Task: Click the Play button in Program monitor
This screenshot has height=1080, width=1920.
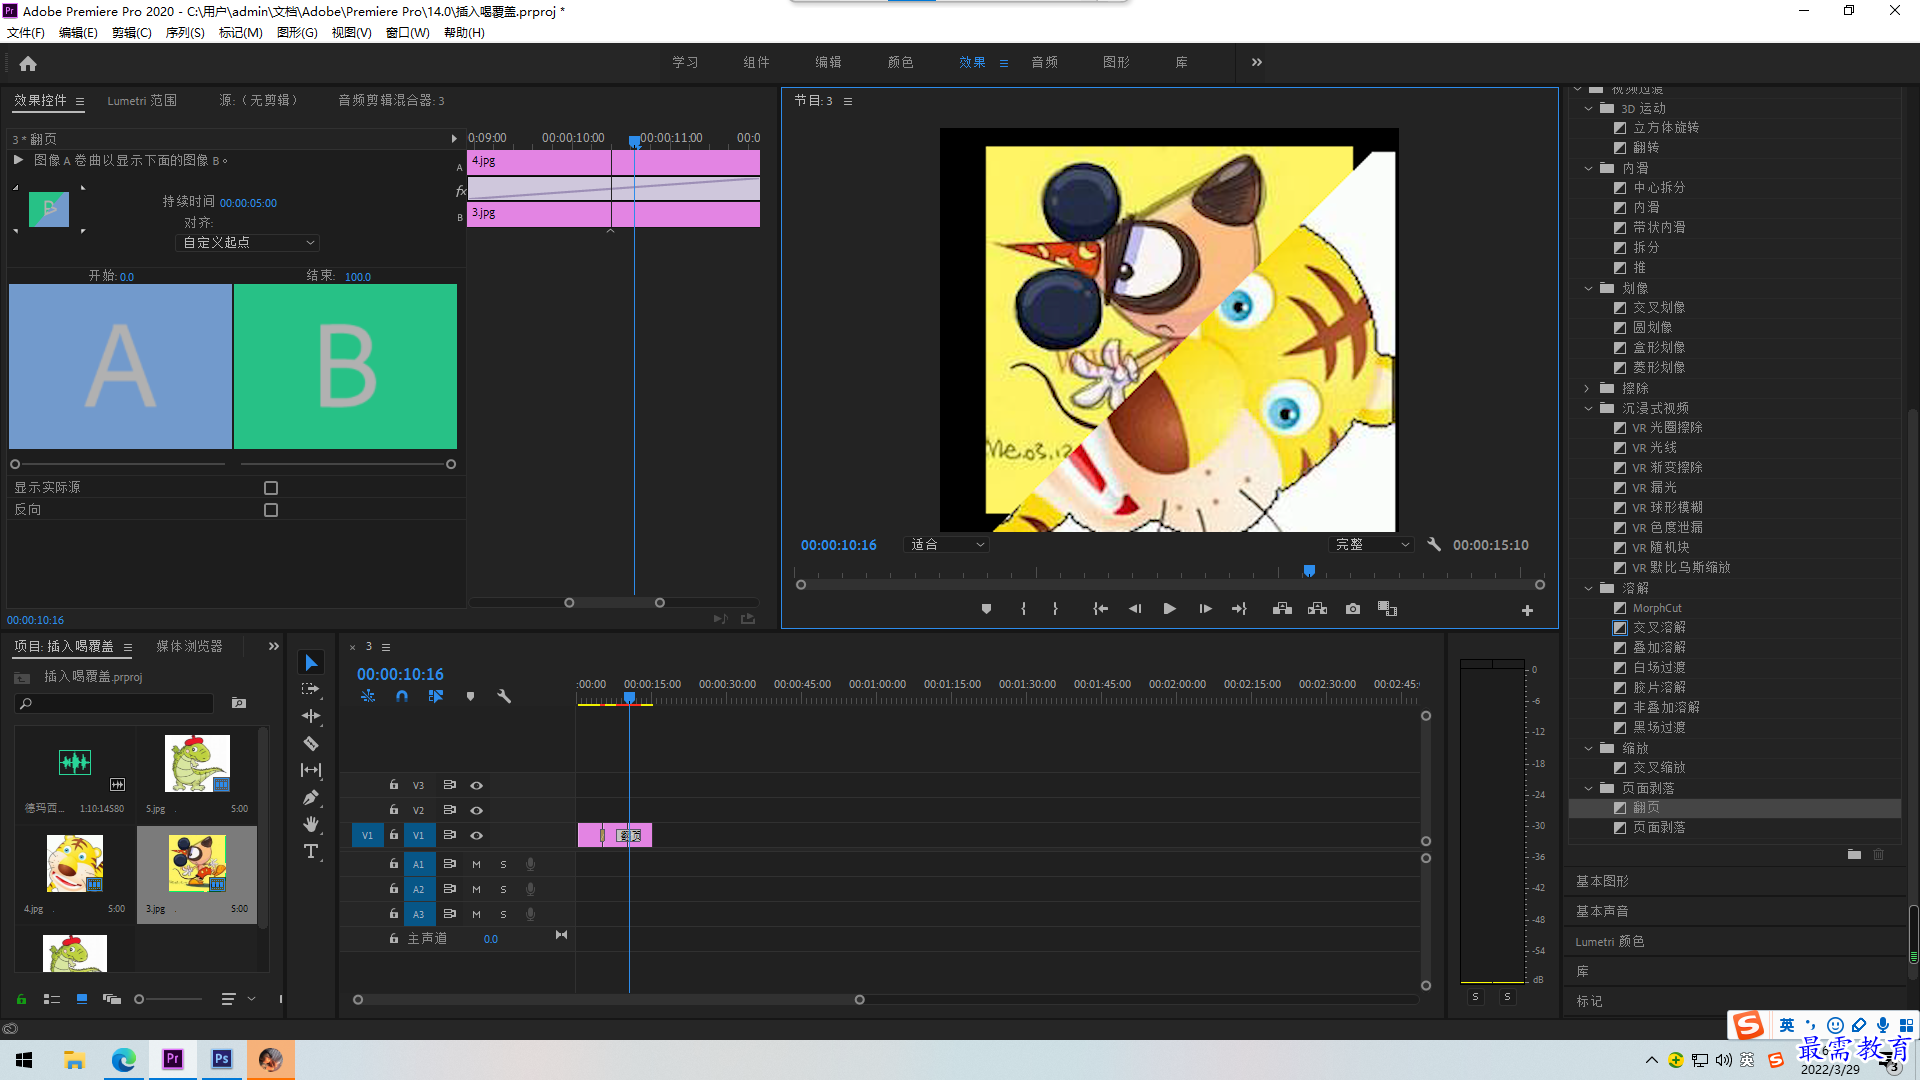Action: pos(1169,609)
